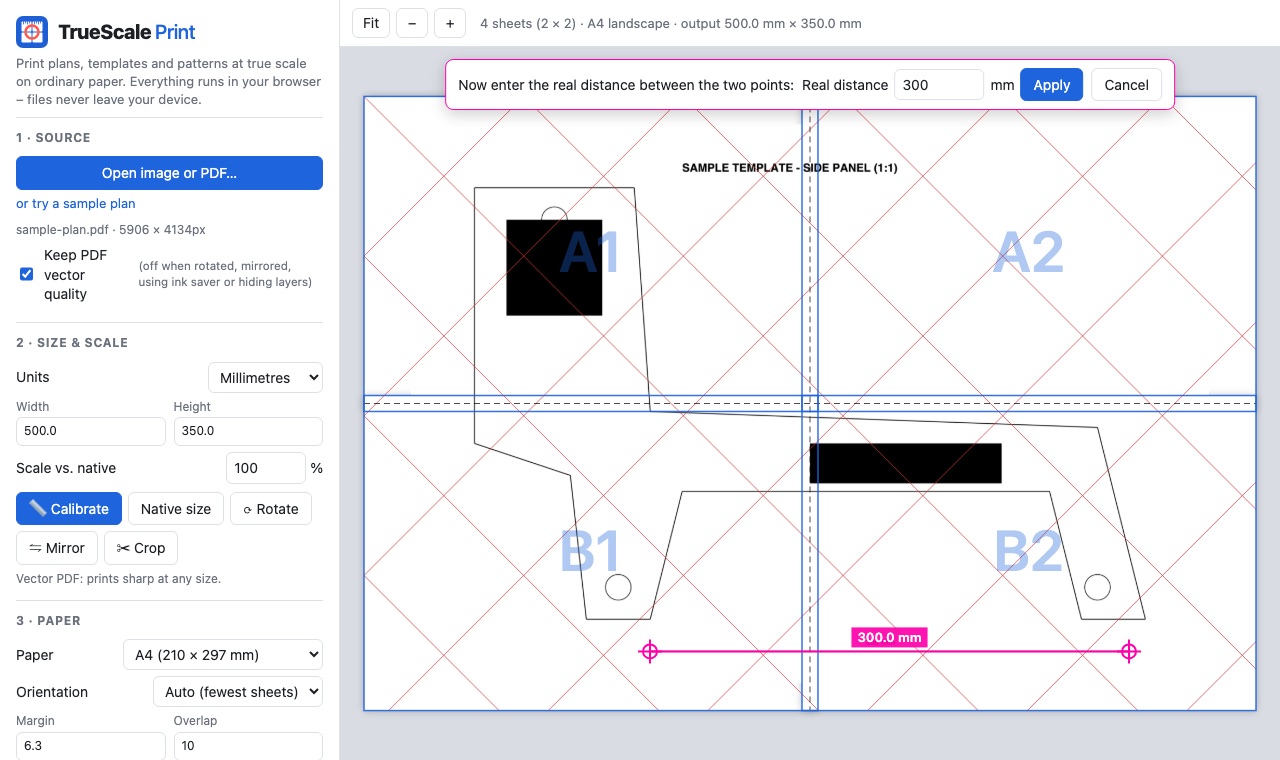The width and height of the screenshot is (1280, 760).
Task: Open the Orientation dropdown
Action: [x=238, y=692]
